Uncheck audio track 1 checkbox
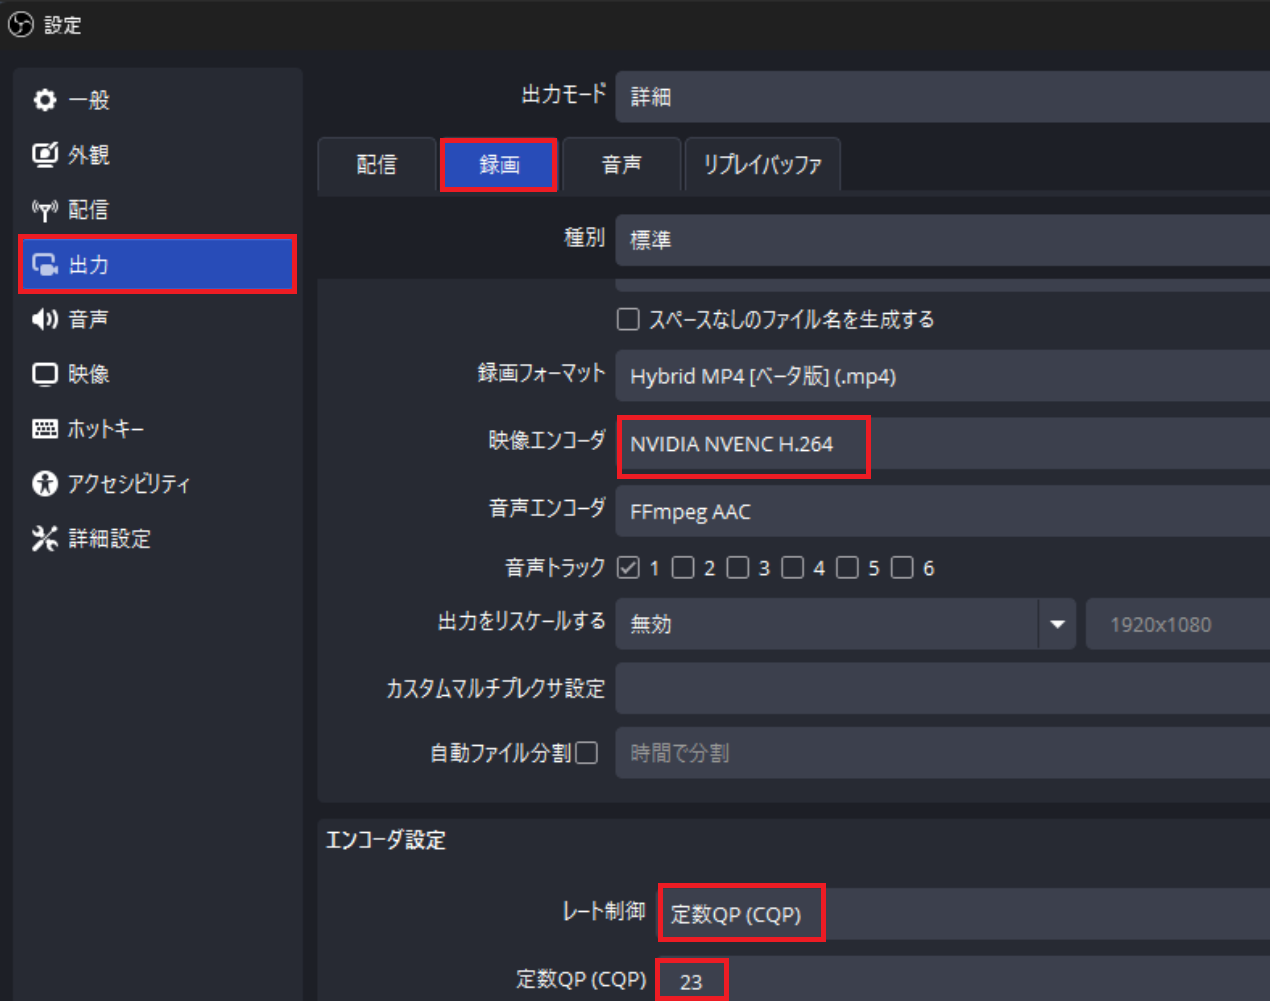 (x=628, y=568)
